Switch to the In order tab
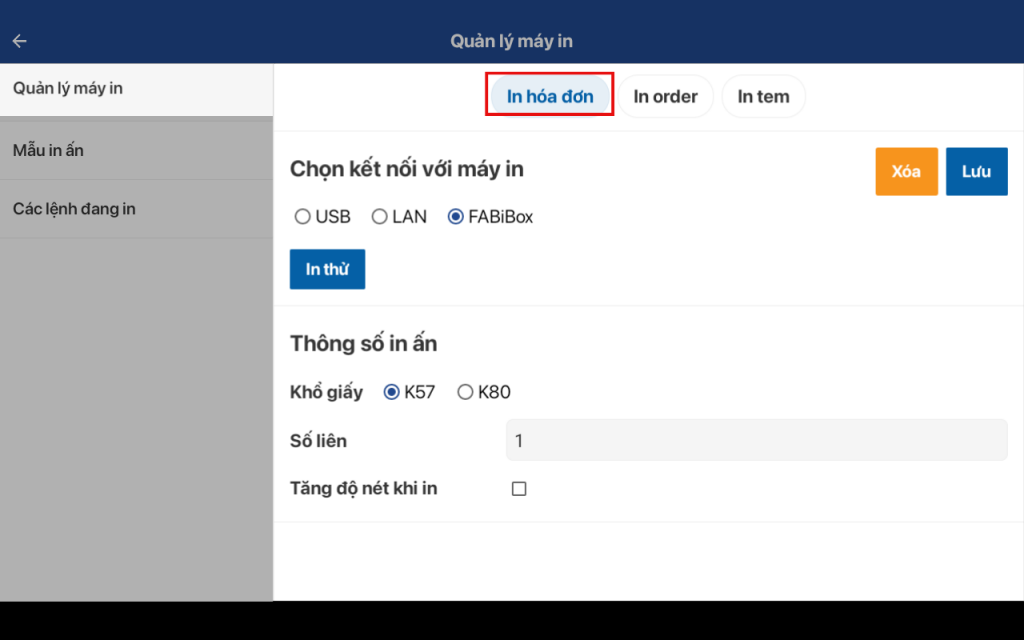Image resolution: width=1024 pixels, height=640 pixels. pos(665,97)
